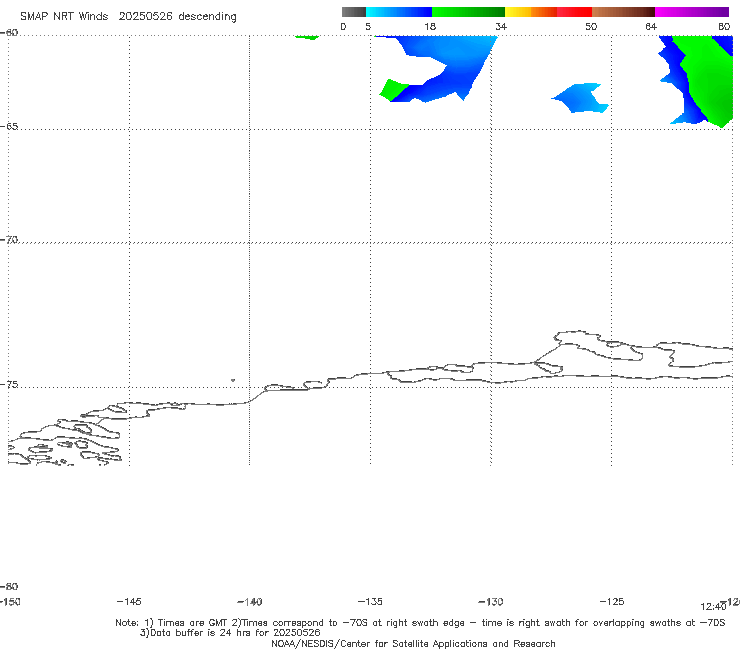Image resolution: width=740 pixels, height=650 pixels.
Task: Click the longitude label '-135'
Action: click(370, 601)
